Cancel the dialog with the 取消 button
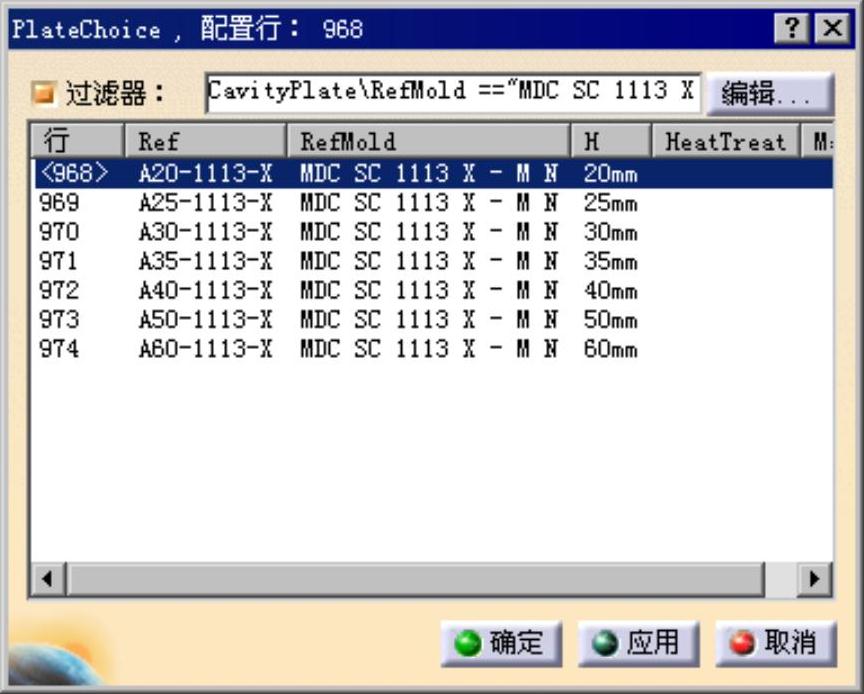864x694 pixels. [776, 643]
